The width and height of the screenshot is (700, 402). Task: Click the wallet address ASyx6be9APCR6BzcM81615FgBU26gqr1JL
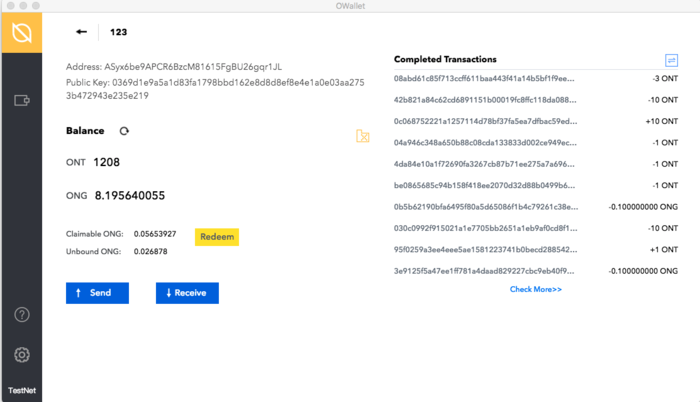click(x=193, y=67)
